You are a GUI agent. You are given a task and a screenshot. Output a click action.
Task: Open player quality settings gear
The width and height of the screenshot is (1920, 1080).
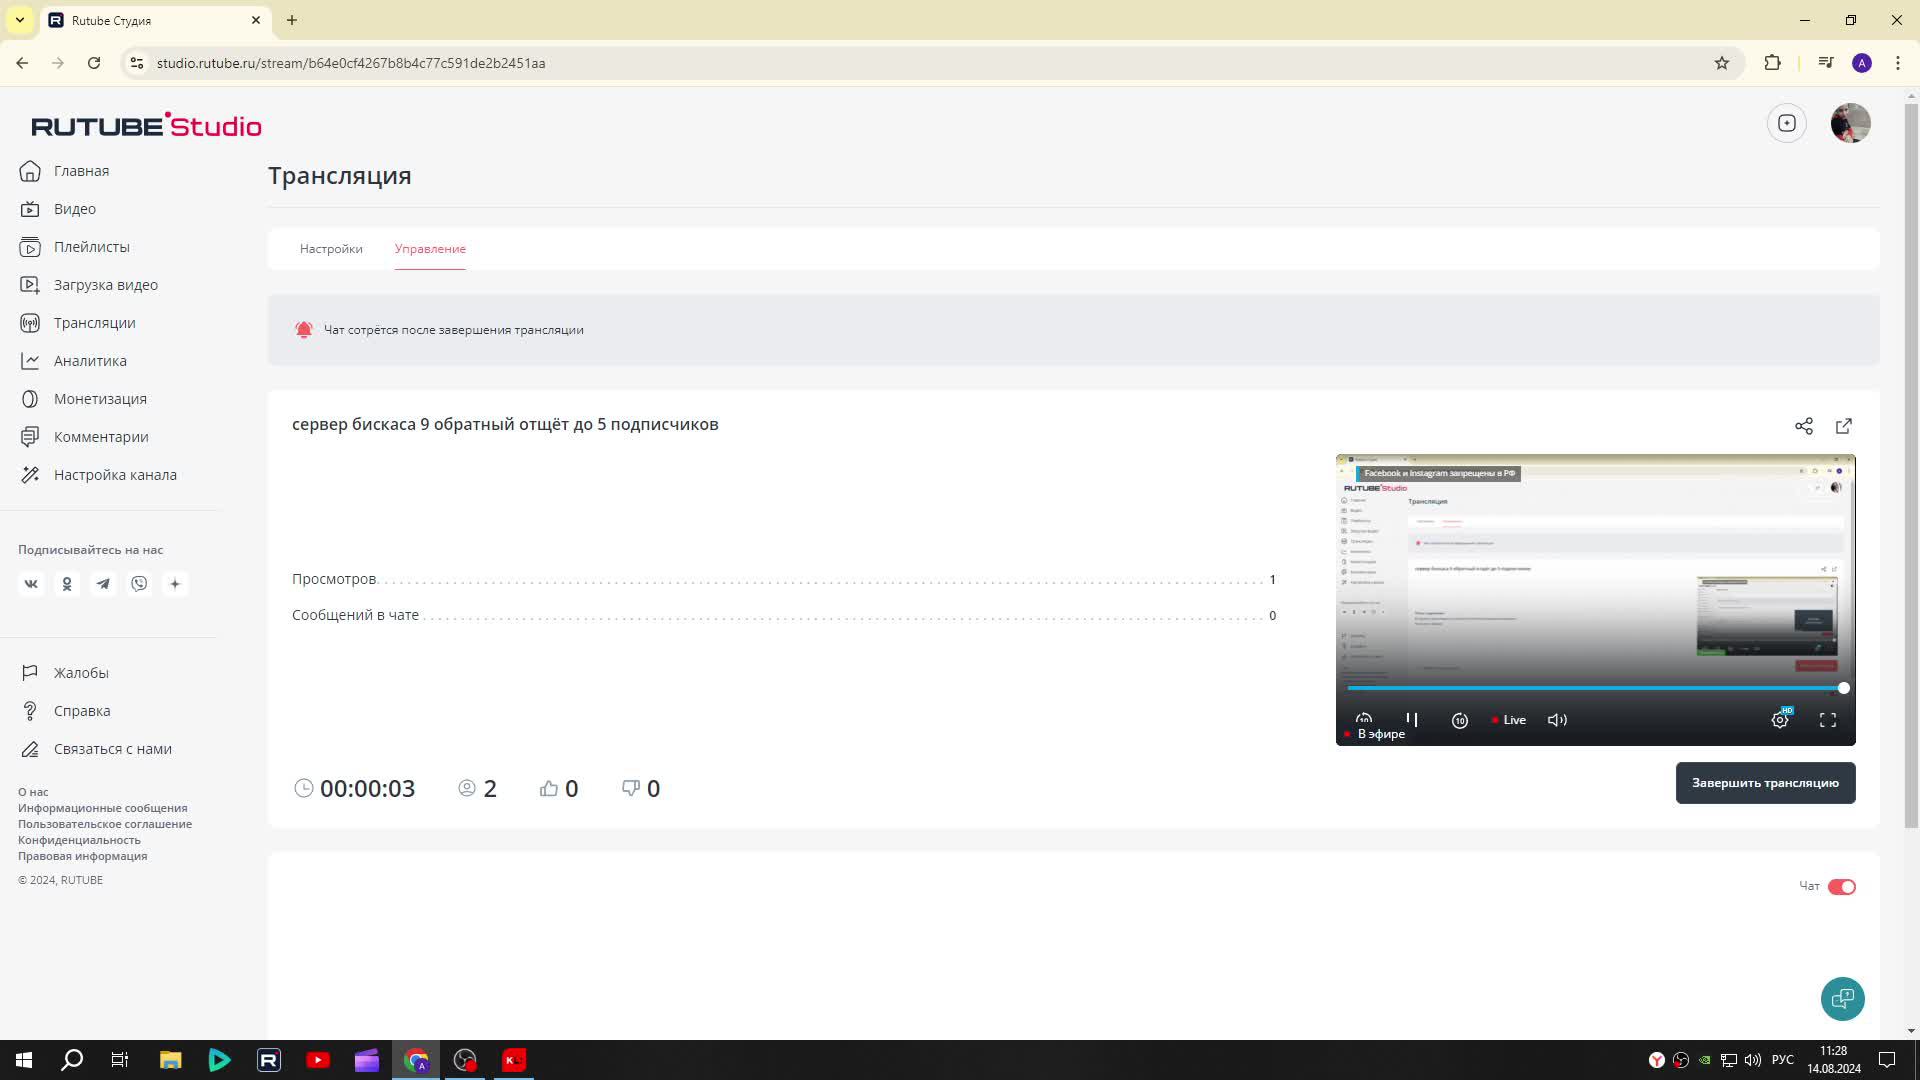pos(1780,720)
